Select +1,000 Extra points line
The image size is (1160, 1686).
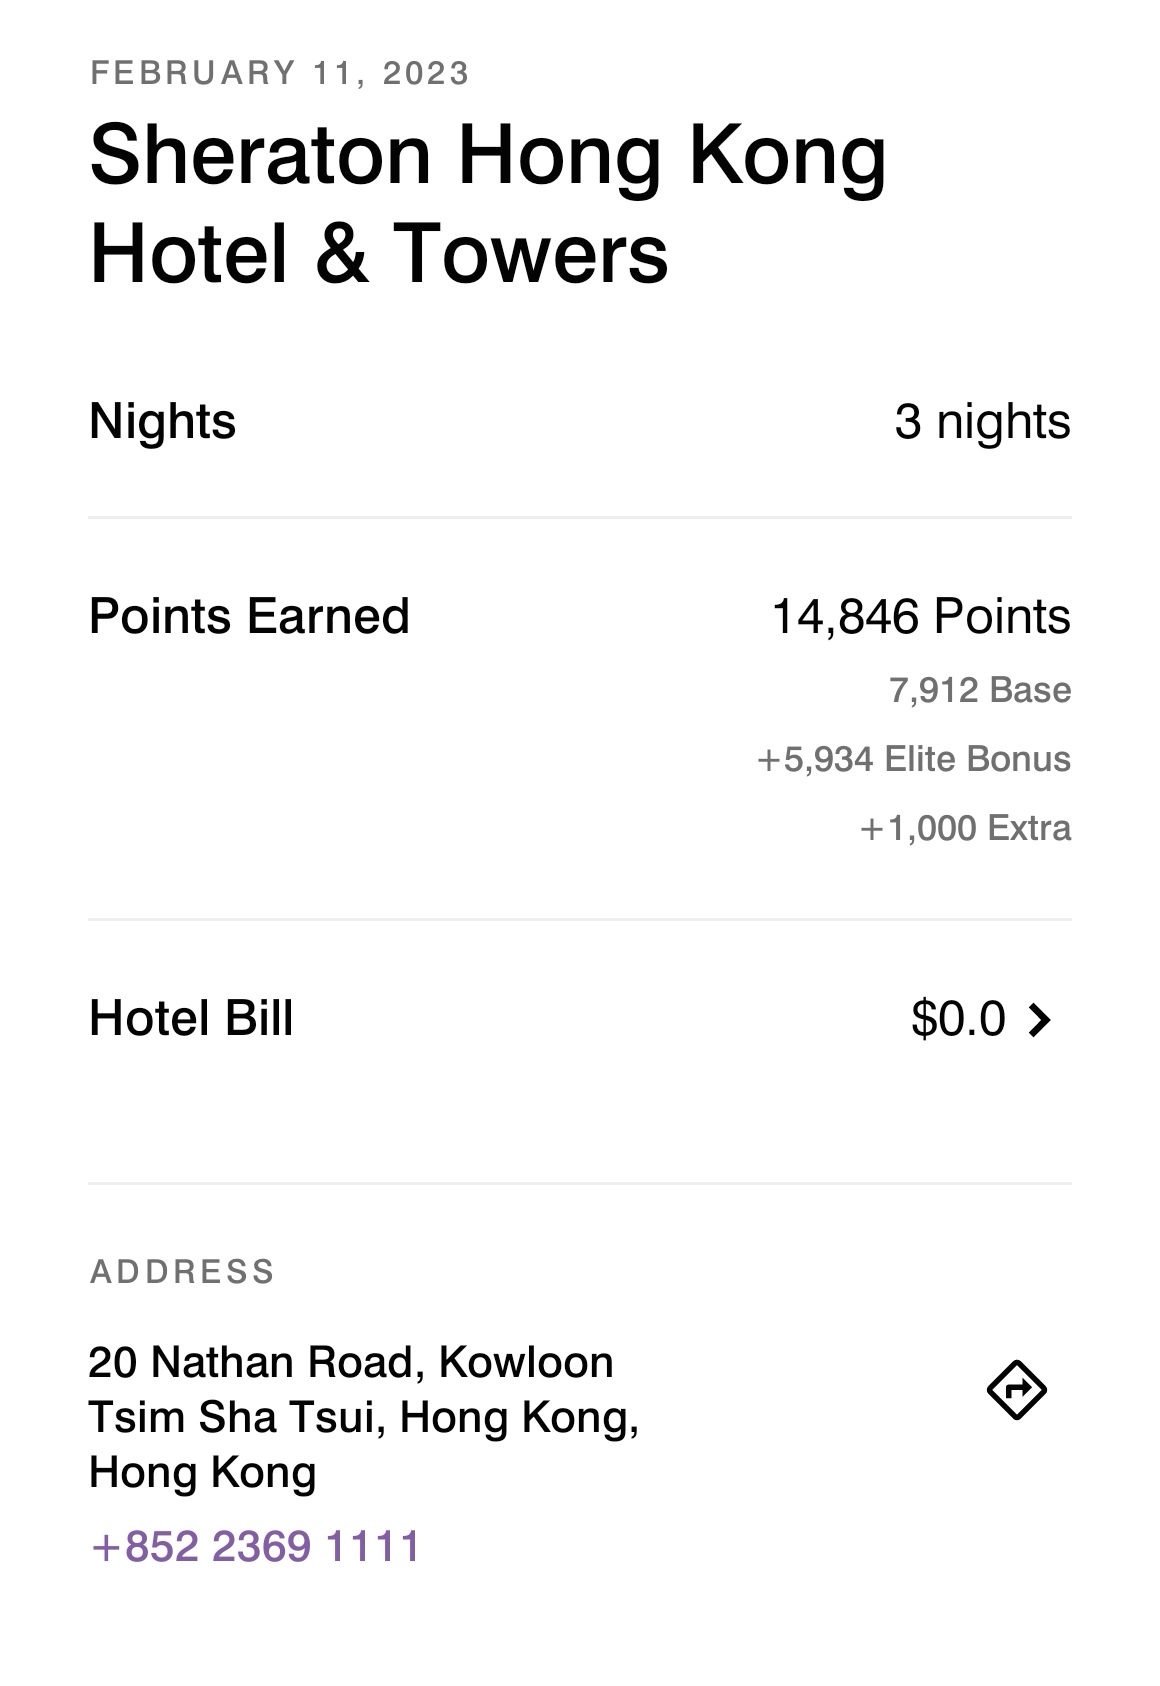[965, 828]
